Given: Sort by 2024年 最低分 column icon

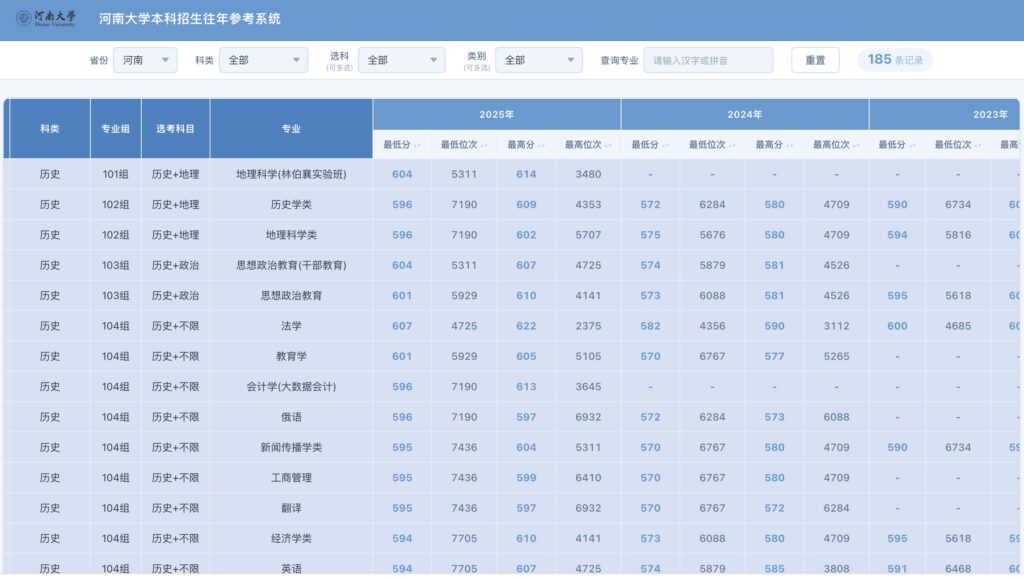Looking at the screenshot, I should pos(666,146).
